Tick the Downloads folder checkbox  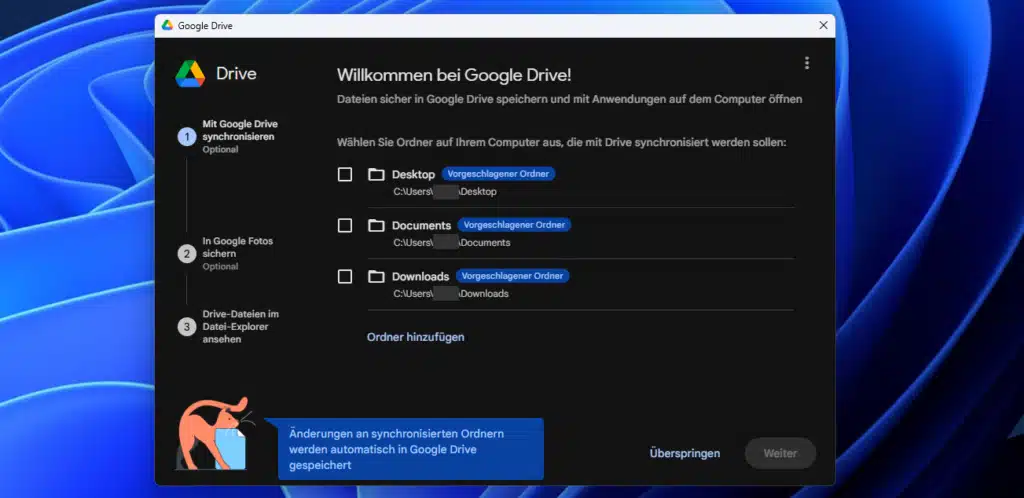(x=345, y=276)
